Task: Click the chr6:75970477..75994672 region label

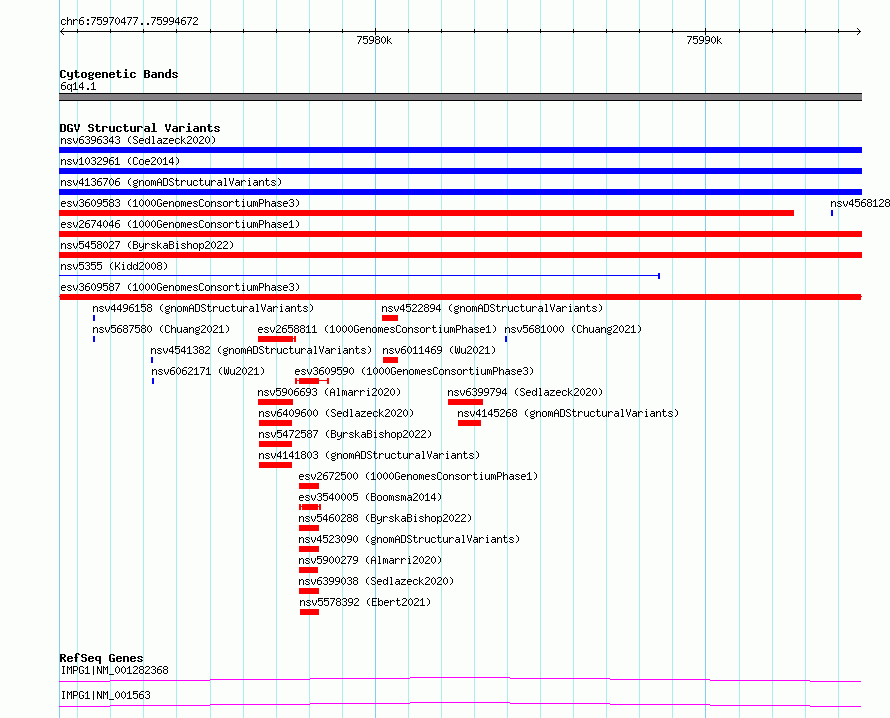Action: click(129, 21)
